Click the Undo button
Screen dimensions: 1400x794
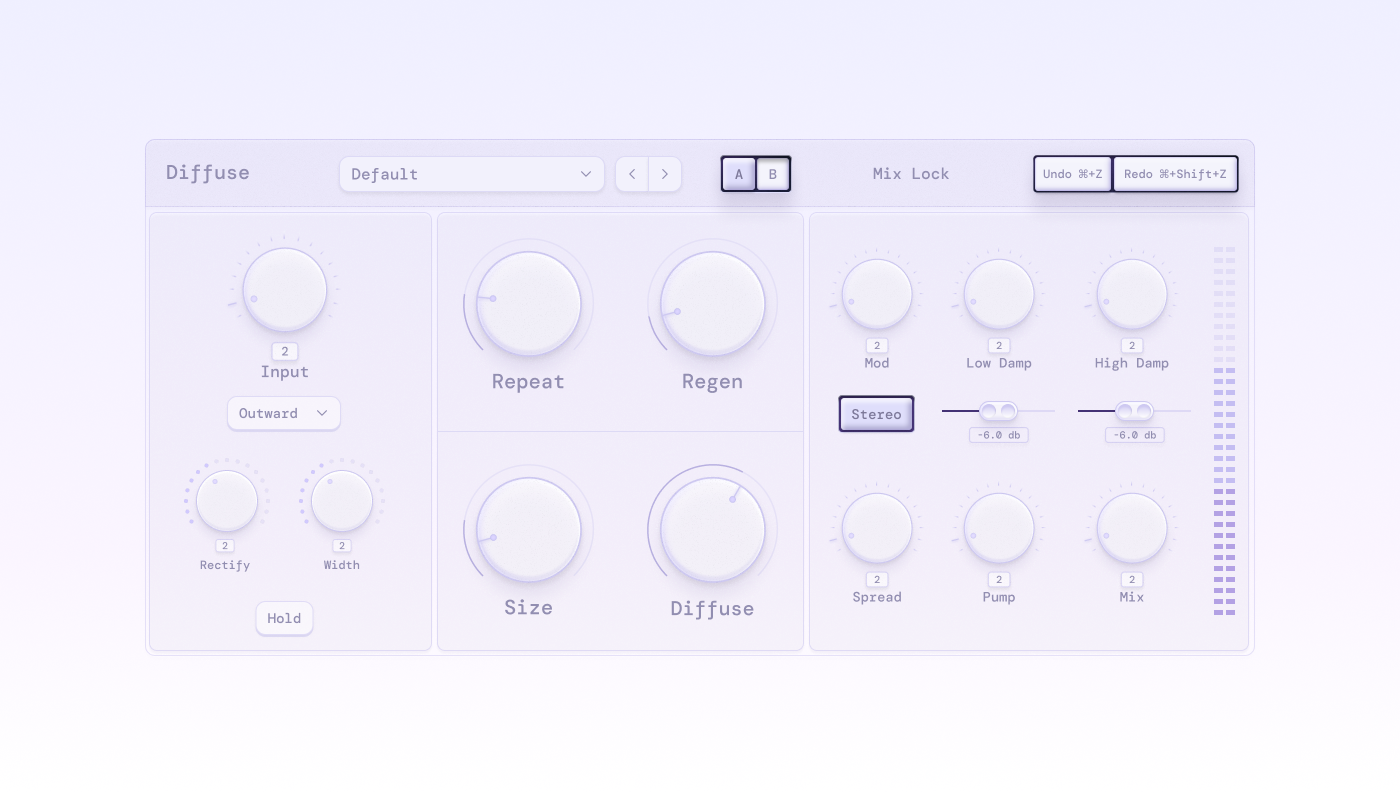(1073, 174)
